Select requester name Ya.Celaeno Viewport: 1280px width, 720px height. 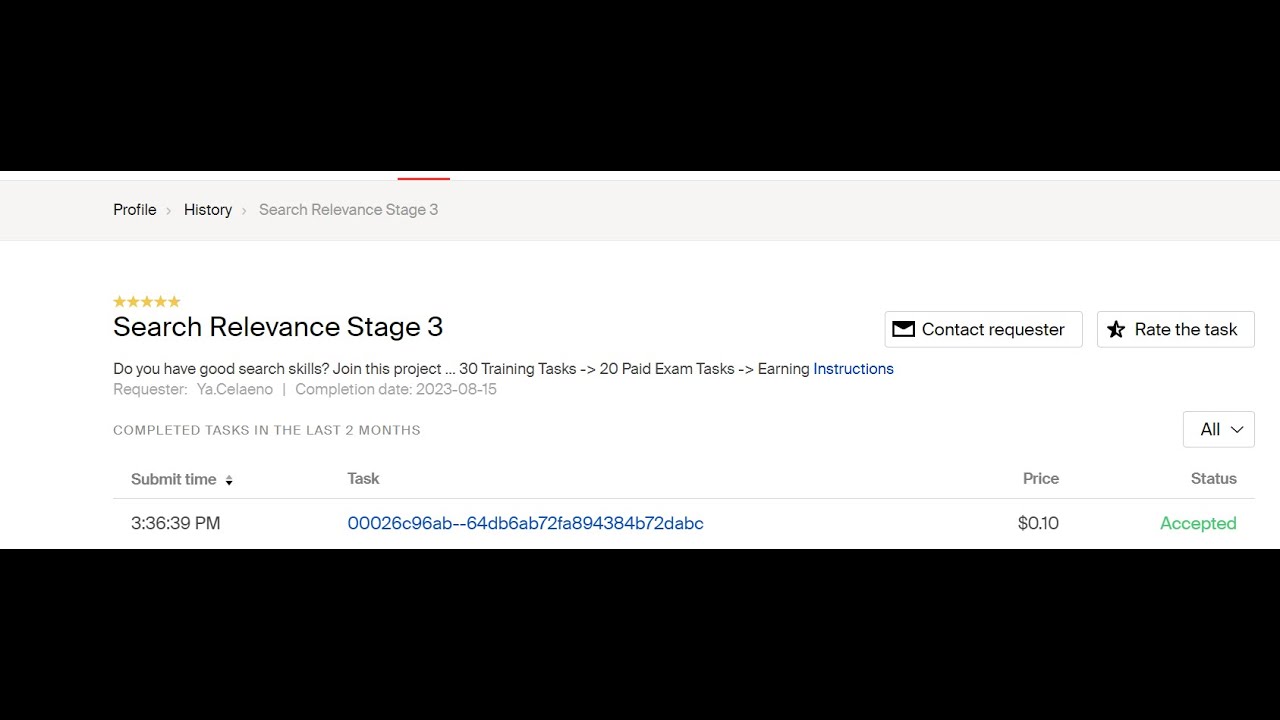(x=234, y=389)
